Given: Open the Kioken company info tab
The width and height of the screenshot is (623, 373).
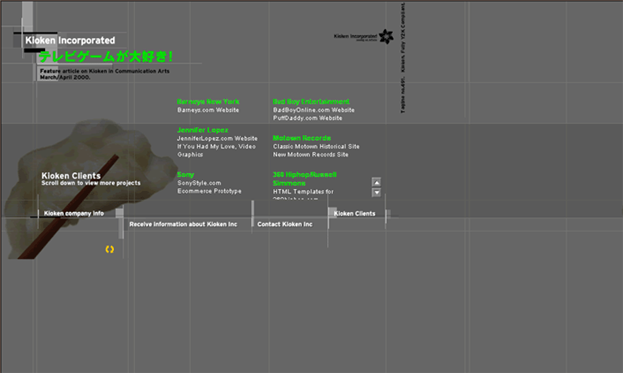Looking at the screenshot, I should [x=74, y=213].
